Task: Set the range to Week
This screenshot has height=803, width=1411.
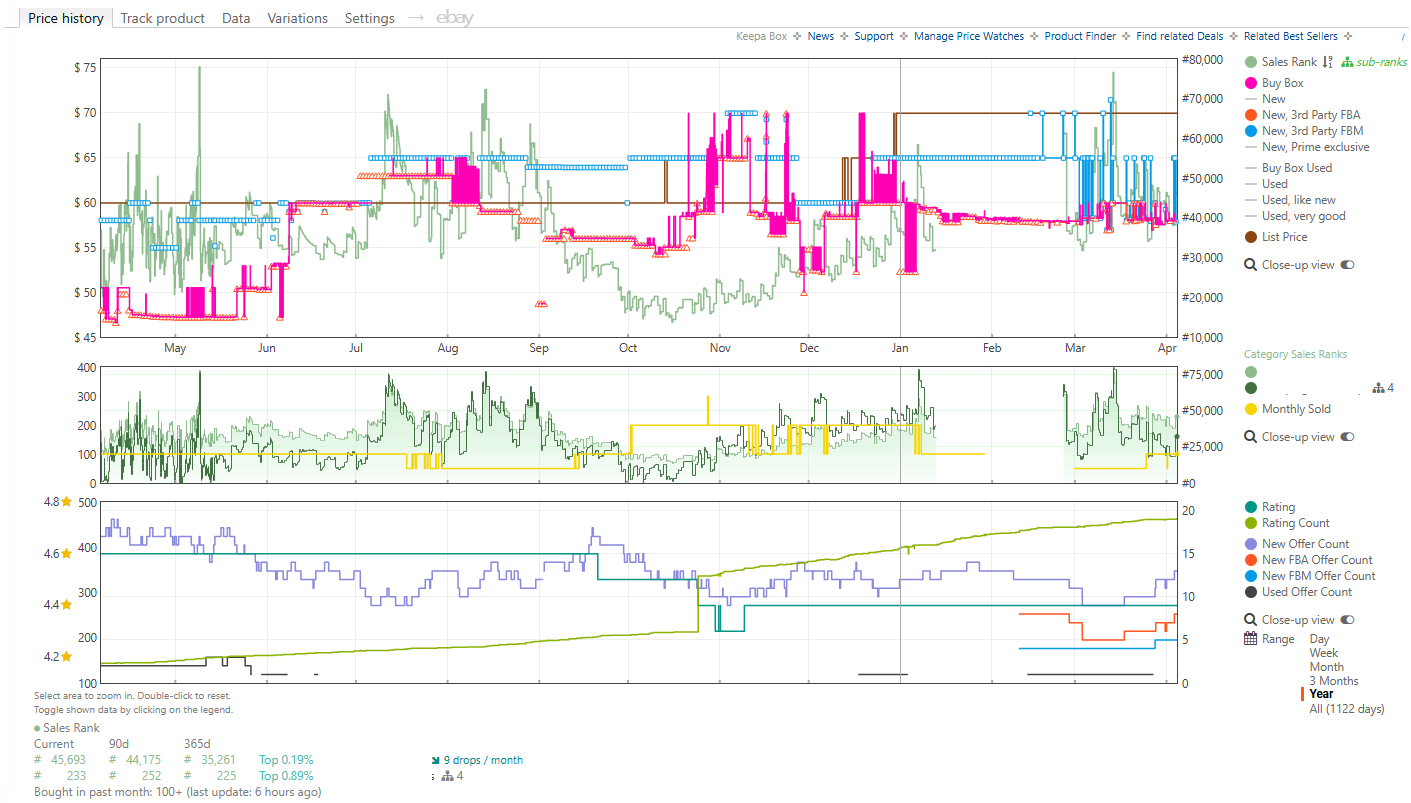Action: tap(1324, 653)
